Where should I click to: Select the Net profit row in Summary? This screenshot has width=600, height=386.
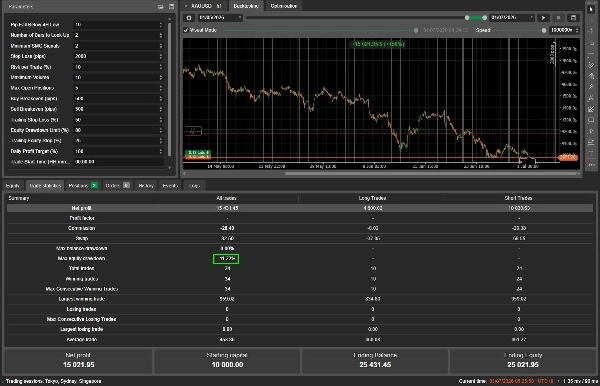click(x=300, y=208)
